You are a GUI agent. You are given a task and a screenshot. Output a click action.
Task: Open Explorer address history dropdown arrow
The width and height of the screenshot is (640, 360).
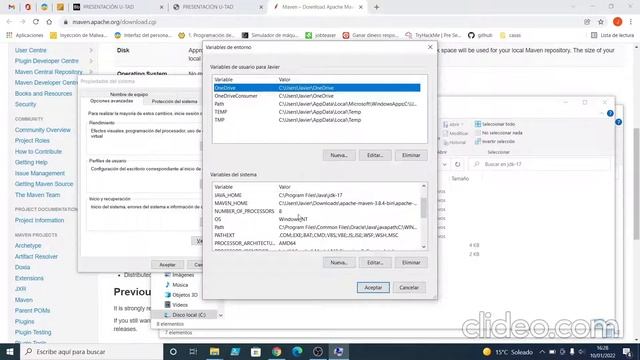pyautogui.click(x=444, y=164)
